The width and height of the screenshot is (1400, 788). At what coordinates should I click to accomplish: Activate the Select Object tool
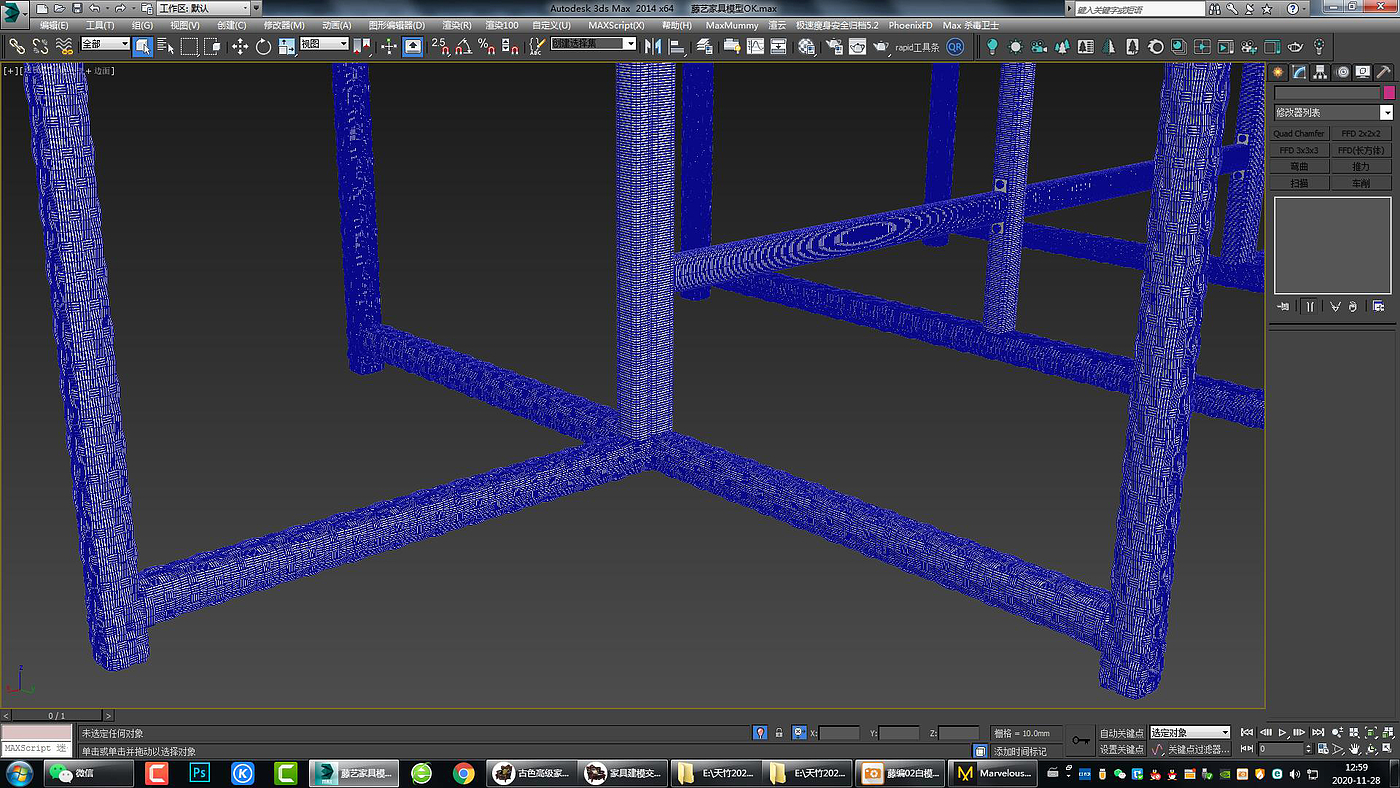pyautogui.click(x=143, y=46)
